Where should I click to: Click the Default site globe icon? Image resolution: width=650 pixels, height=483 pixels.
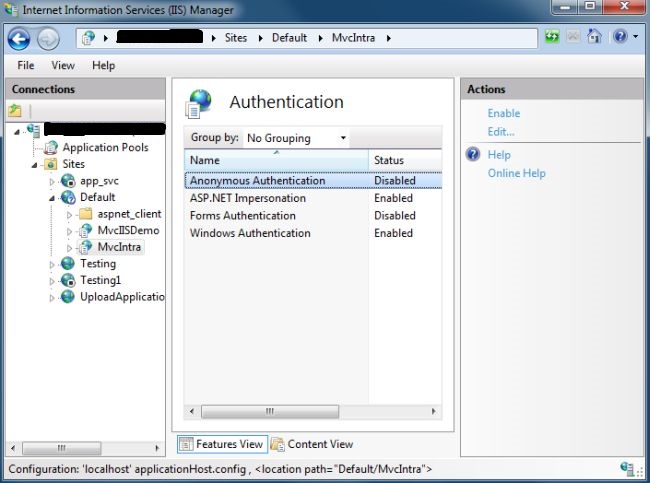pos(68,197)
